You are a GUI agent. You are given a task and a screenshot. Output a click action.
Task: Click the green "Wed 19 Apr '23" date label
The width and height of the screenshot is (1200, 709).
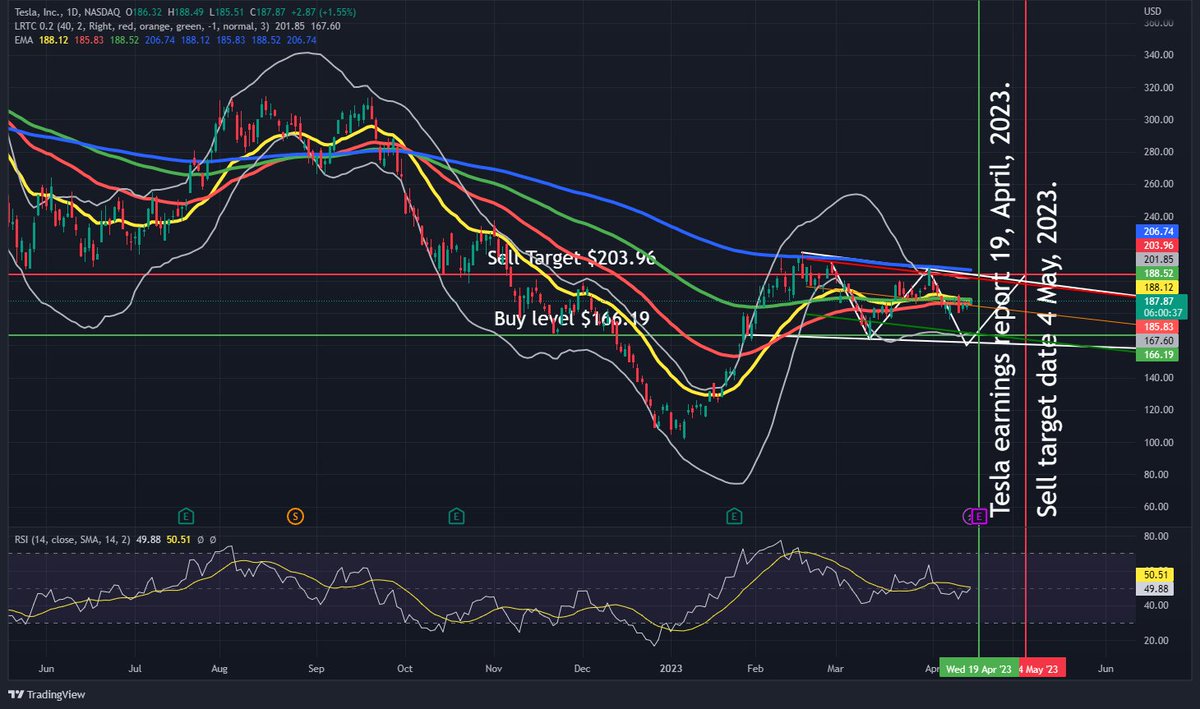point(977,669)
